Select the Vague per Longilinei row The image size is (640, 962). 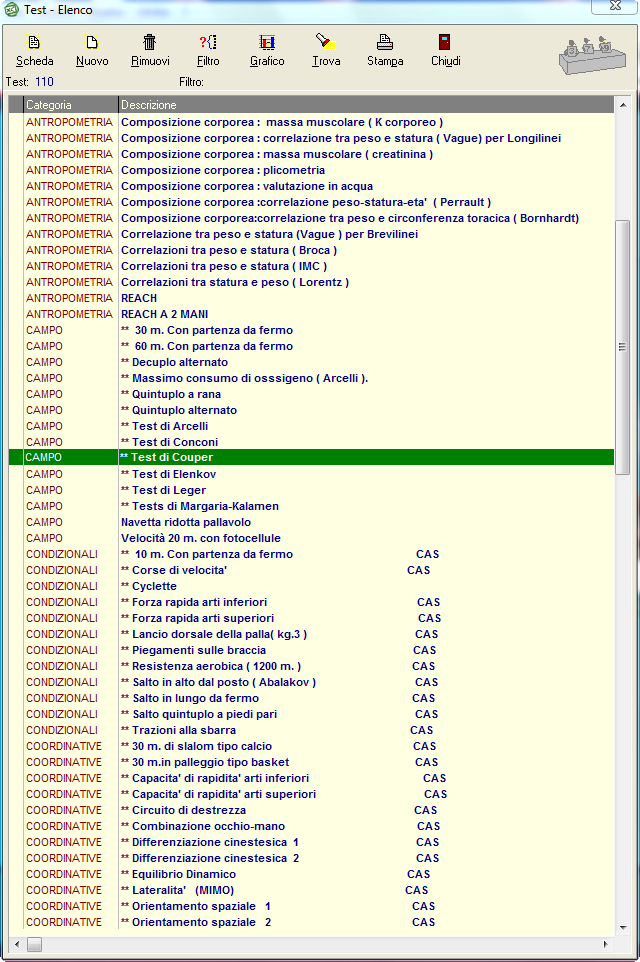311,138
